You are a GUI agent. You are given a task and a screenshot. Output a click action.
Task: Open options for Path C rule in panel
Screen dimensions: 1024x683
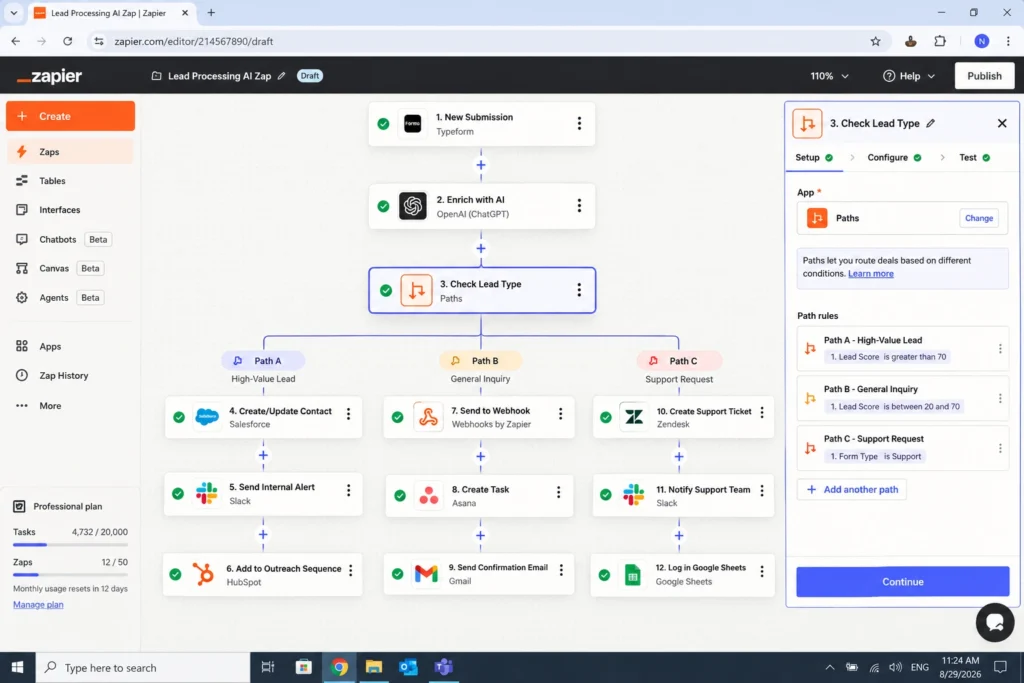click(1000, 448)
